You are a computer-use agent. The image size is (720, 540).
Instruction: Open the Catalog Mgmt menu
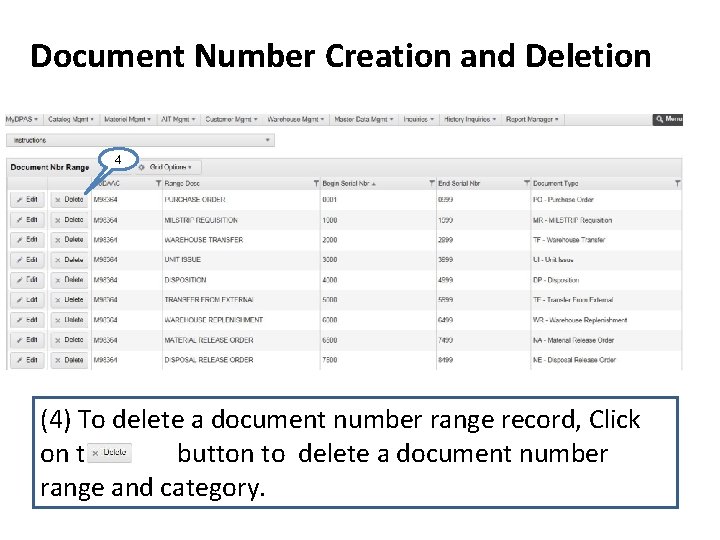tap(70, 119)
